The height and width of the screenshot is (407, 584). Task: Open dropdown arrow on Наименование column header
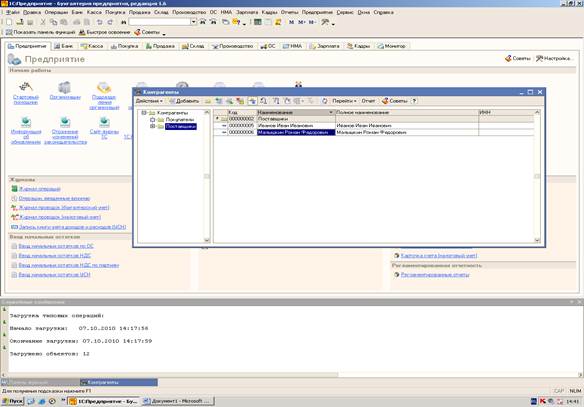(330, 112)
